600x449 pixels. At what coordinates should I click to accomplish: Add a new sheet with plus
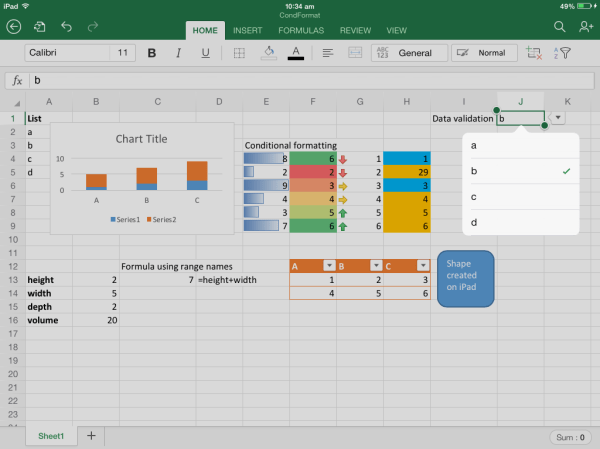pyautogui.click(x=91, y=436)
